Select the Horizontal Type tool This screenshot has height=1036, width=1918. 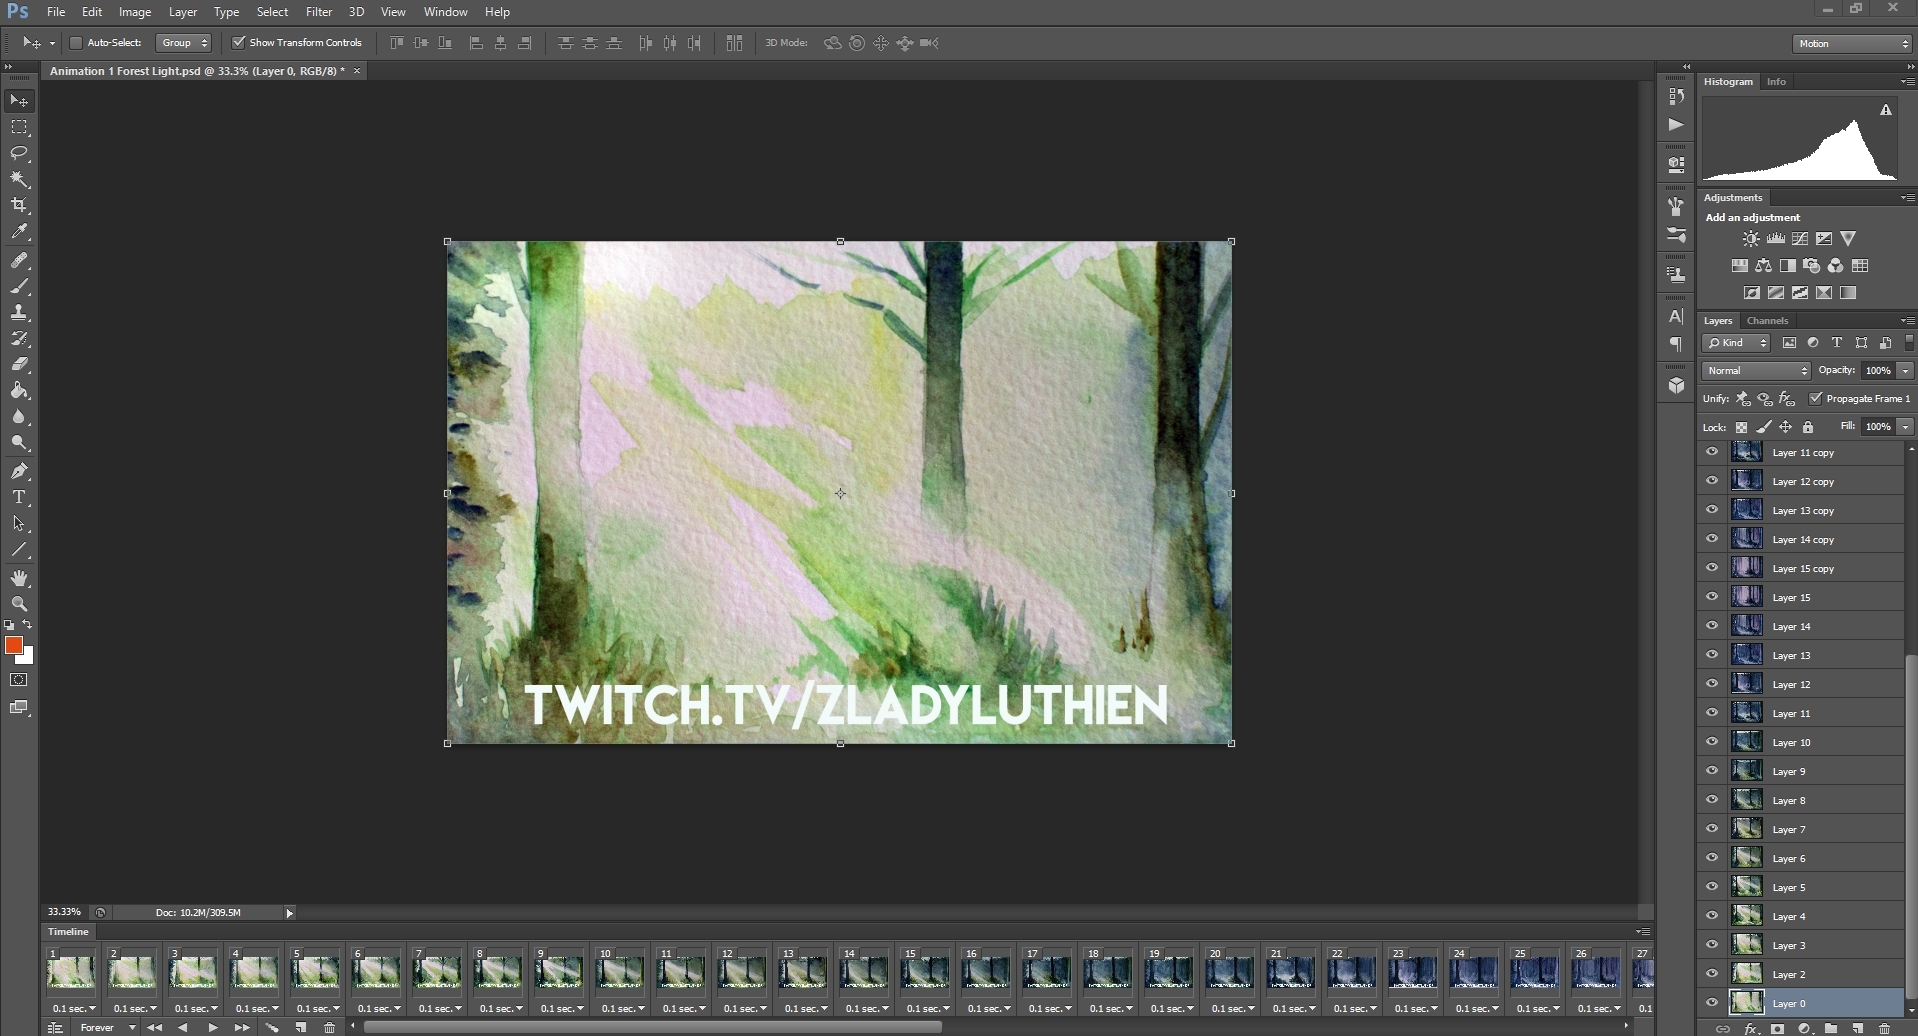pos(19,497)
